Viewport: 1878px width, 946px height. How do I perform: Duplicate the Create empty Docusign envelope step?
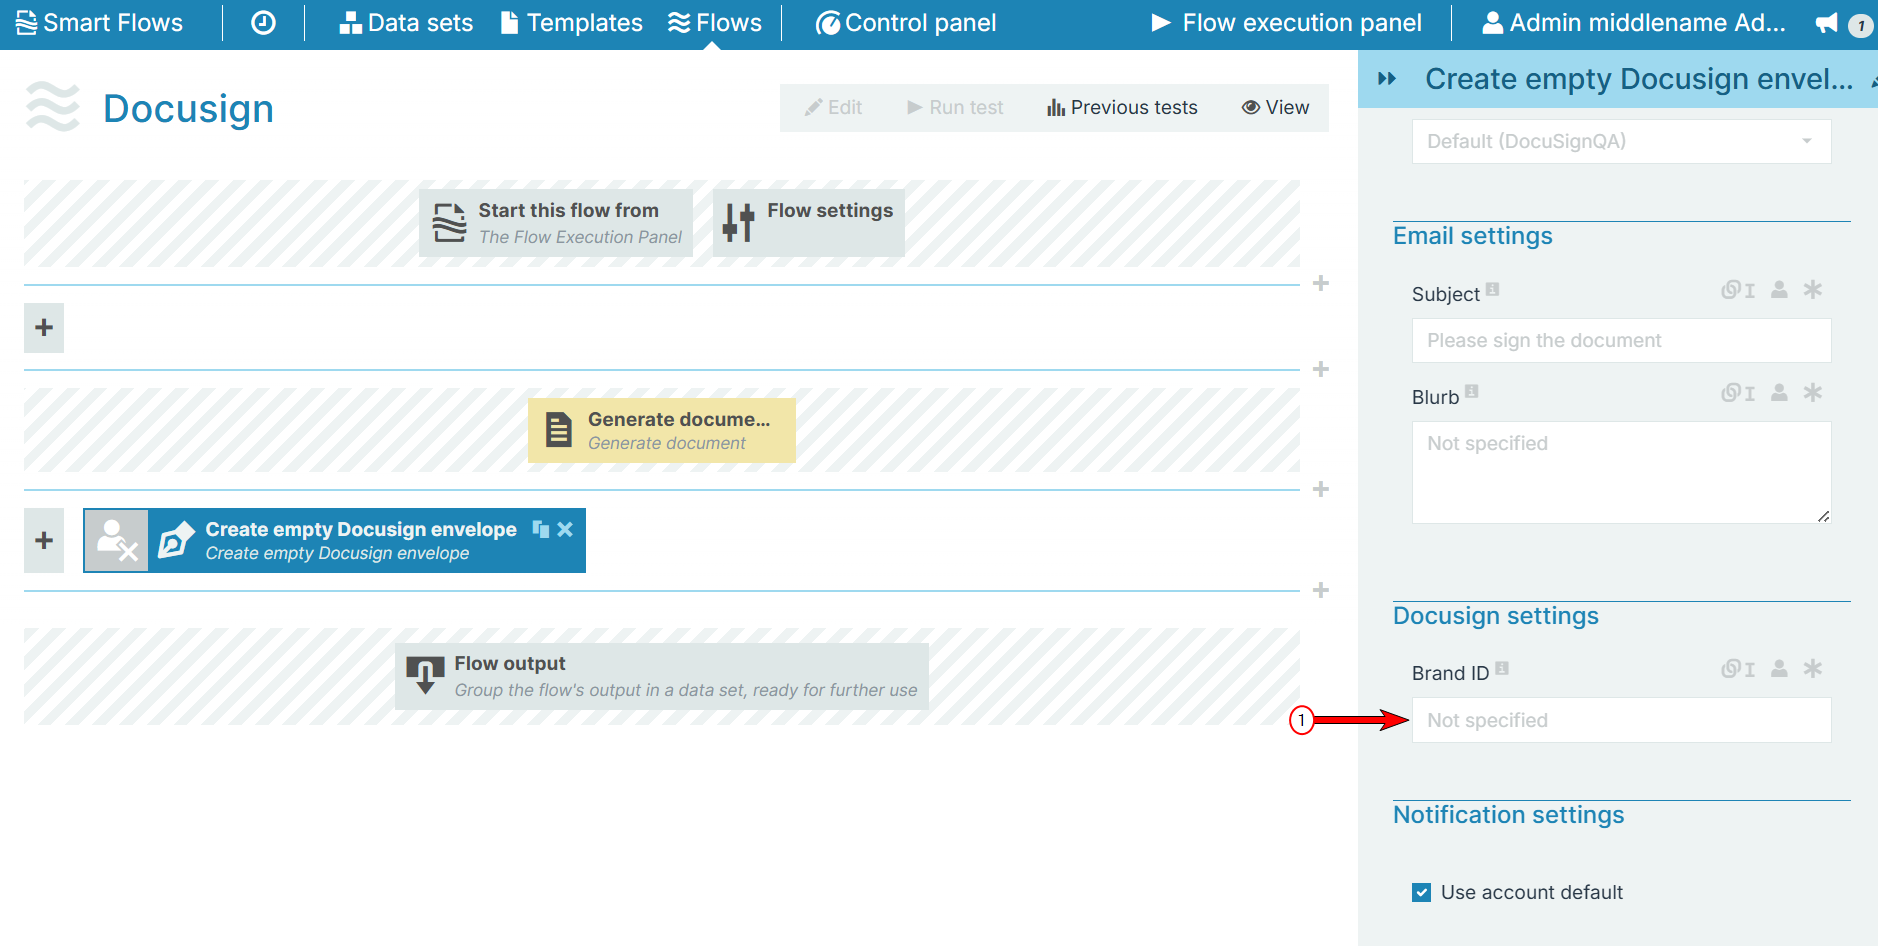(540, 529)
